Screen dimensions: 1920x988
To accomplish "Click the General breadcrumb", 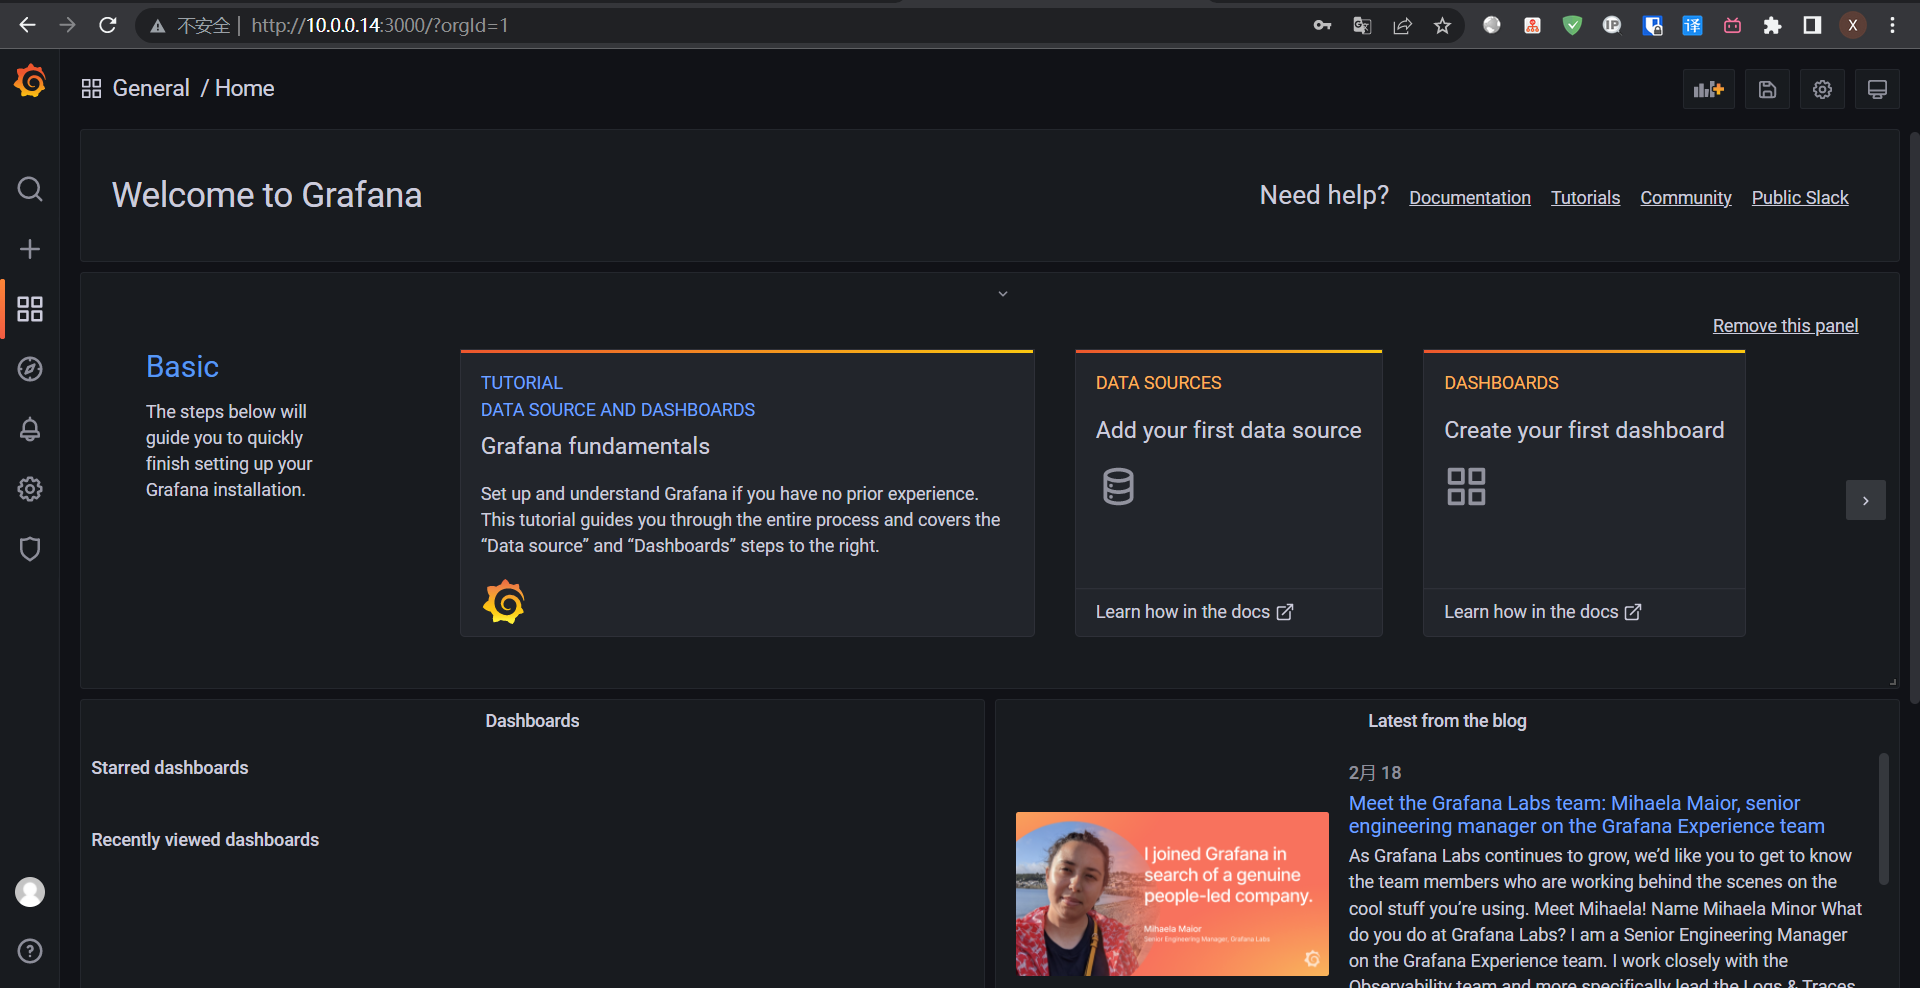I will tap(151, 88).
